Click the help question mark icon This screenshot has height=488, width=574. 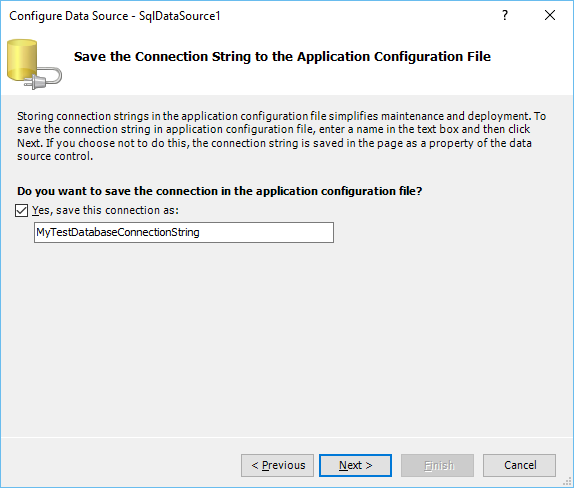[505, 15]
